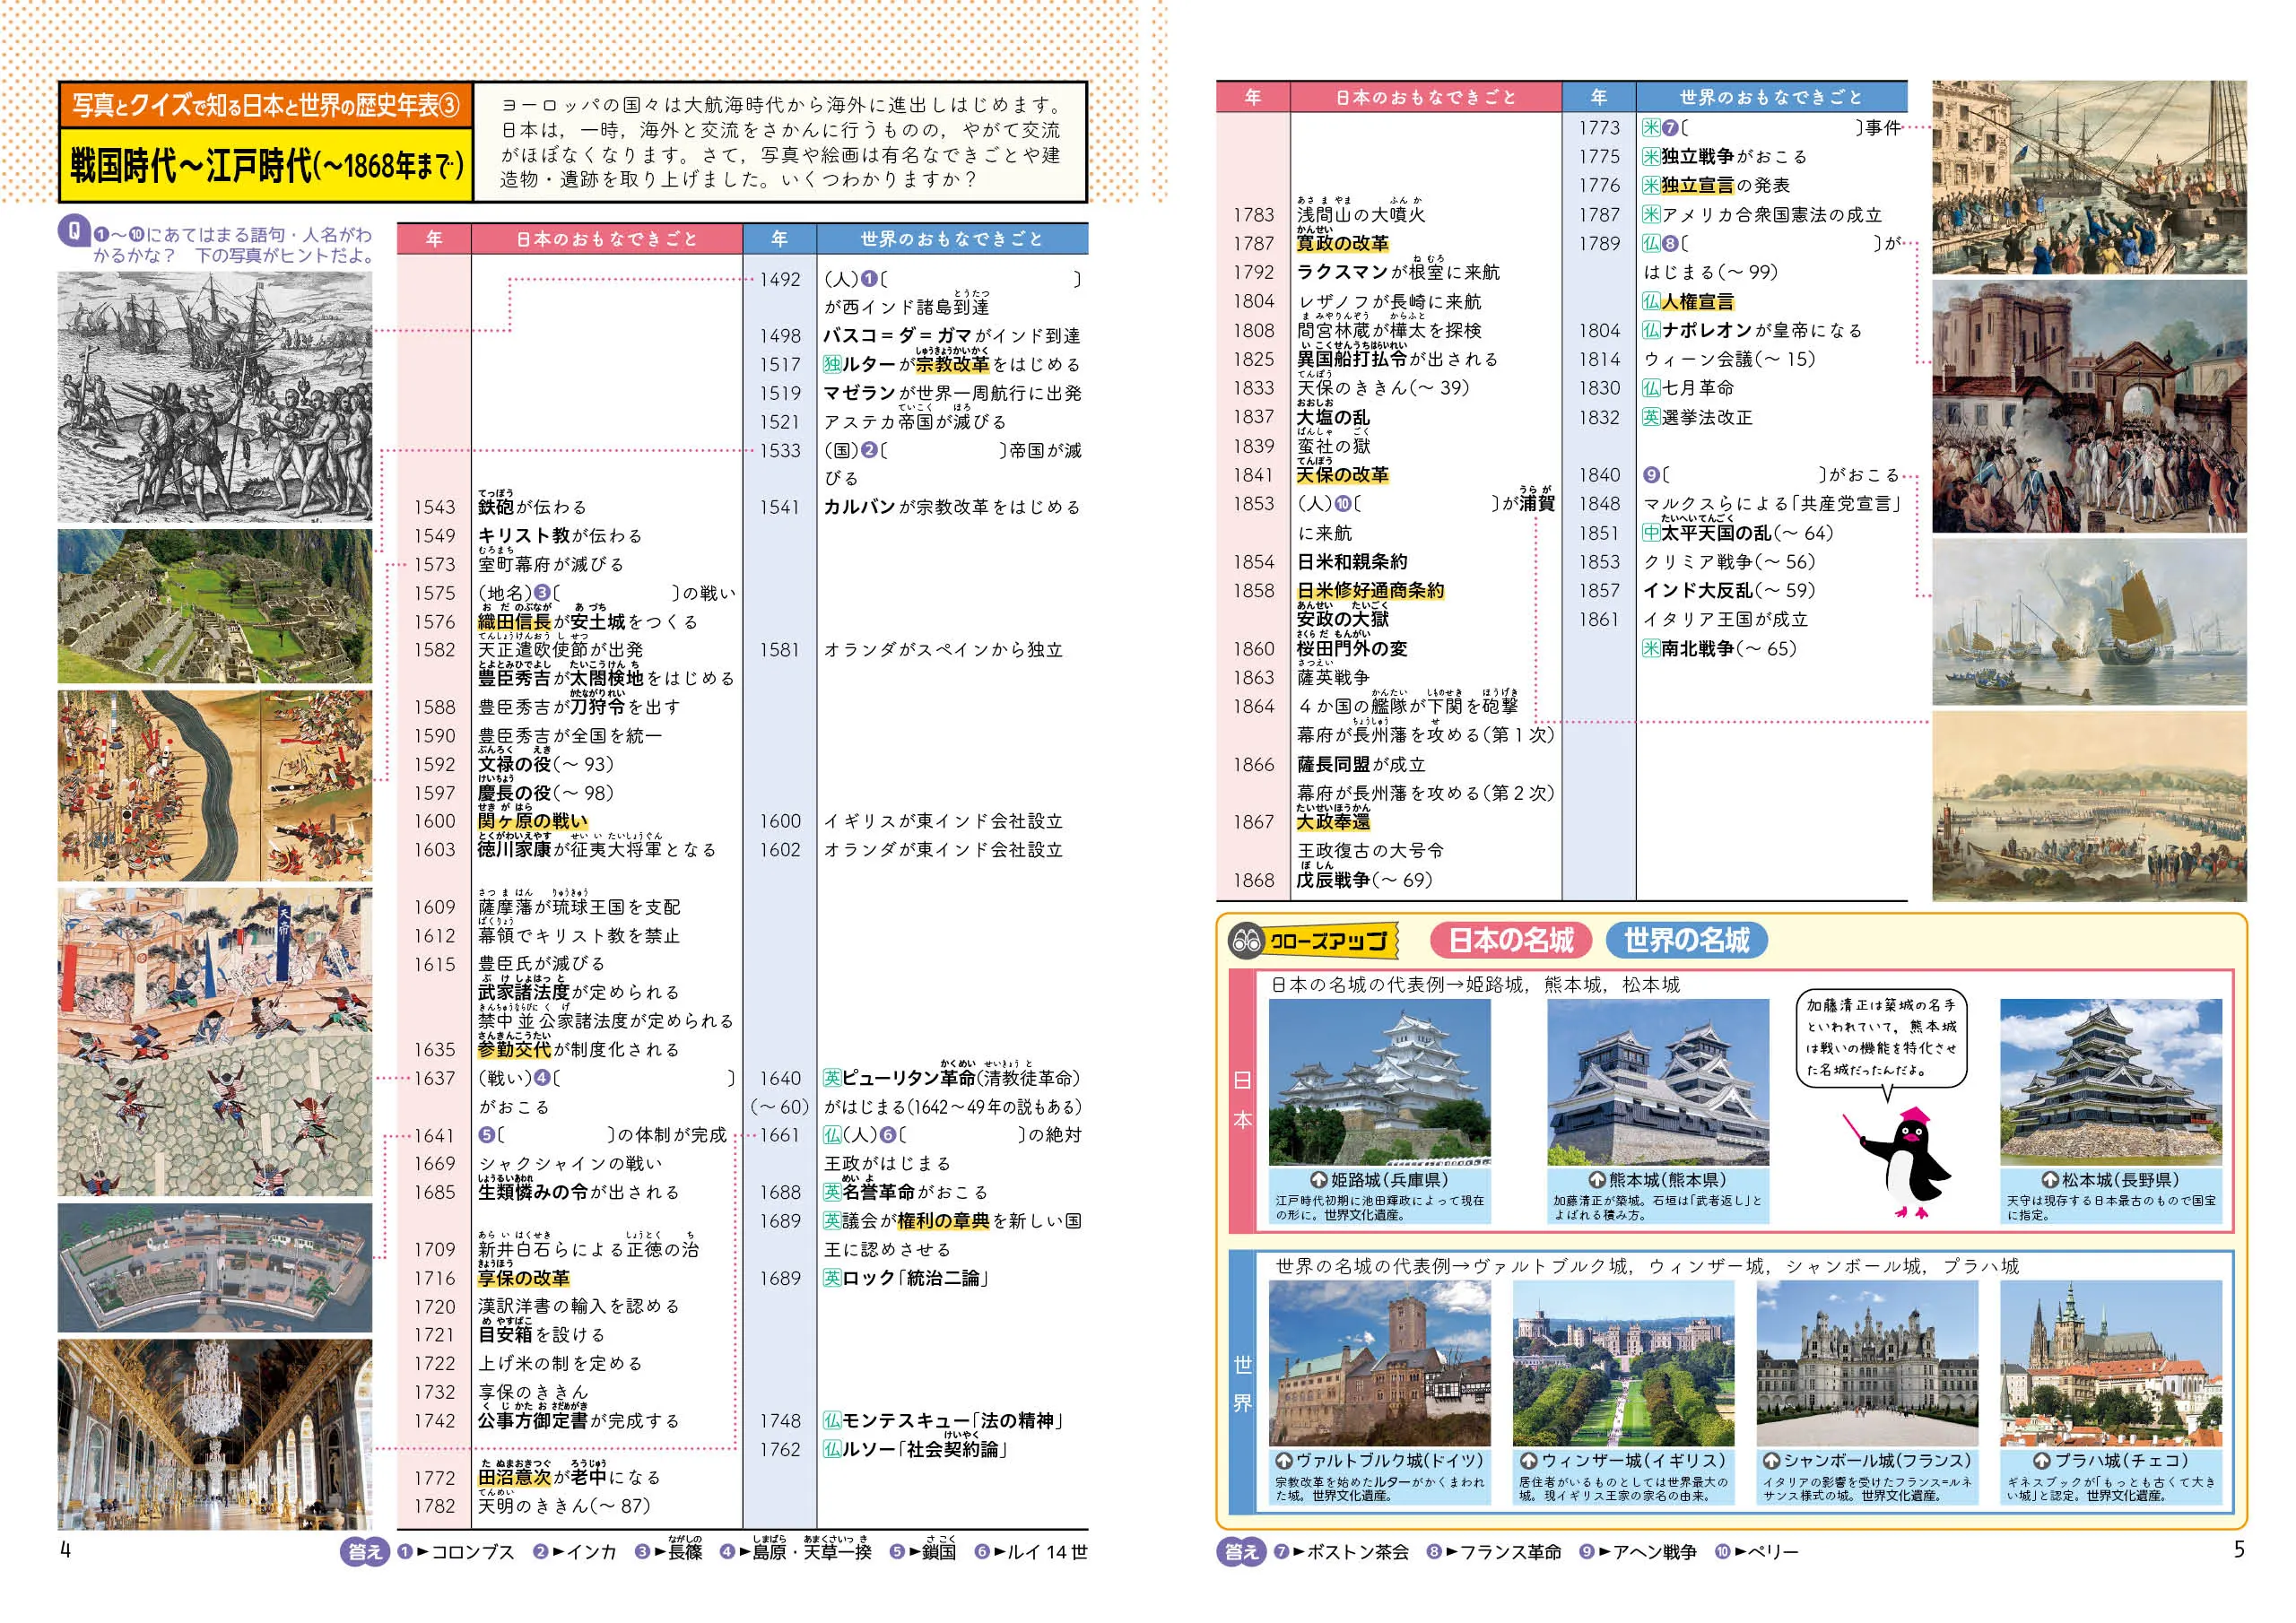This screenshot has height=1623, width=2296.
Task: Click the 答え badge before ボストン茶会
Action: pyautogui.click(x=1241, y=1552)
